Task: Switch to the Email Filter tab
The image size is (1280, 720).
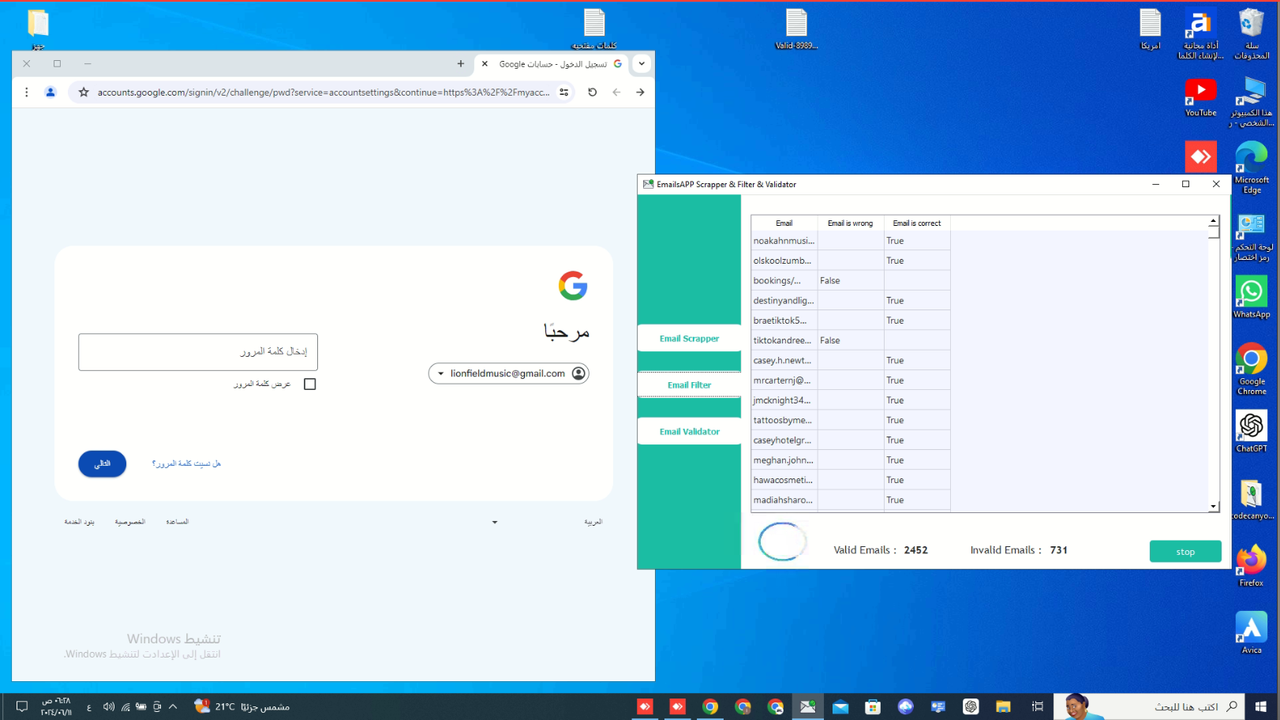Action: pyautogui.click(x=689, y=385)
